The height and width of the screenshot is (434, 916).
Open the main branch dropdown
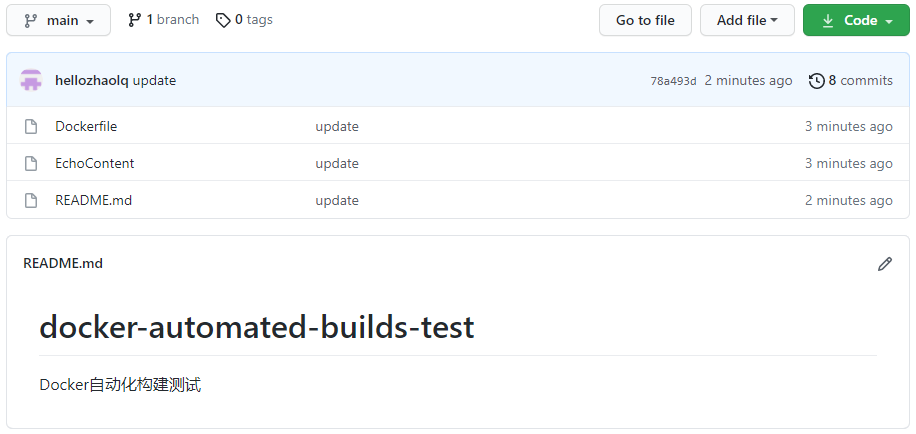(x=59, y=20)
